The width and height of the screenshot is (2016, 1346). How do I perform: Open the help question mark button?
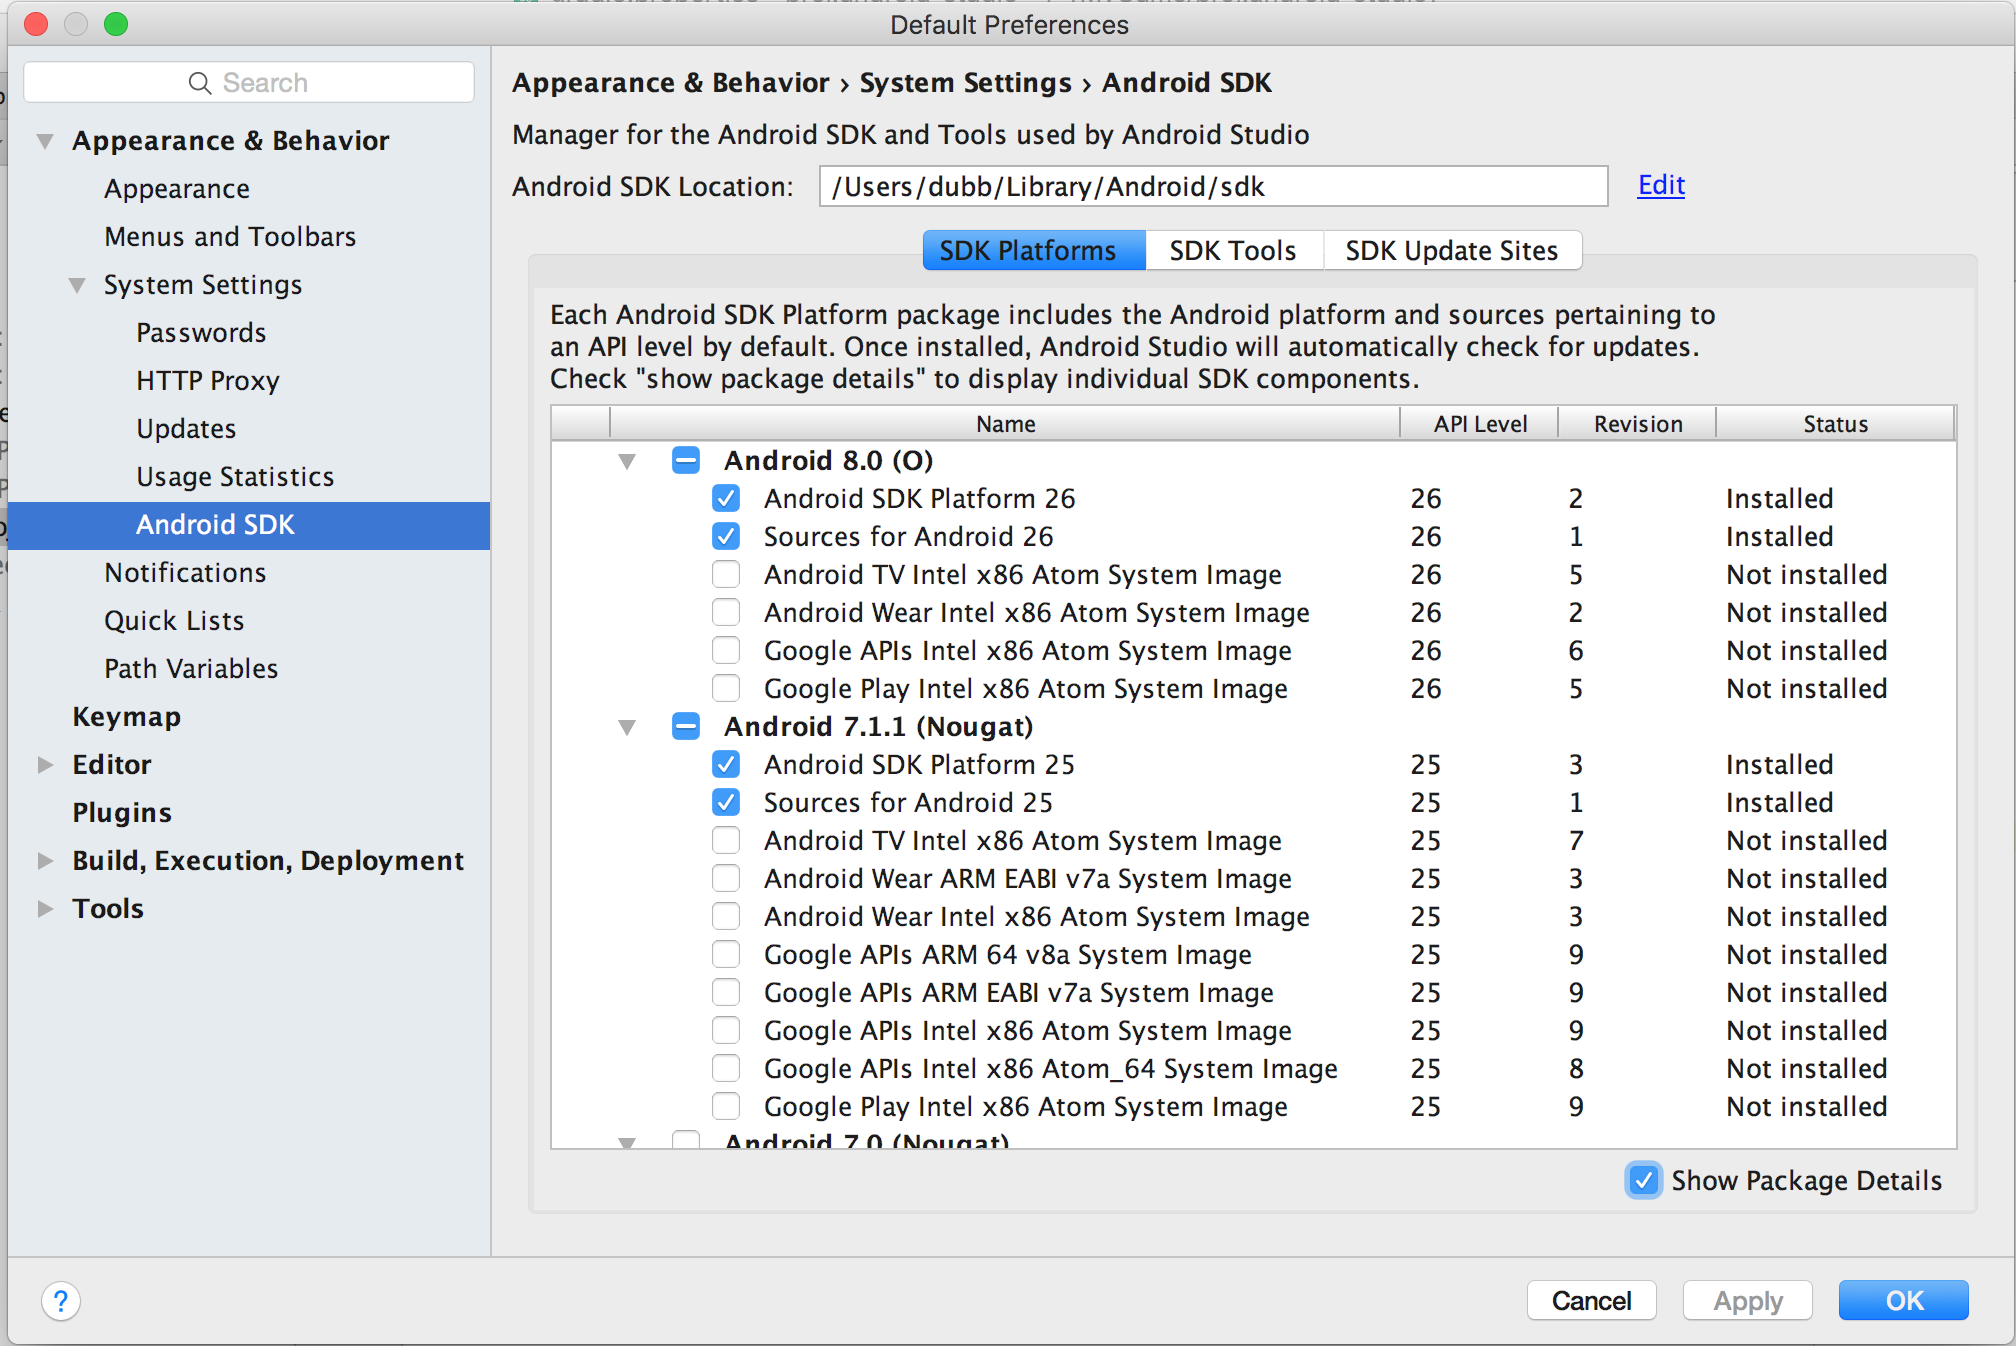[x=61, y=1301]
